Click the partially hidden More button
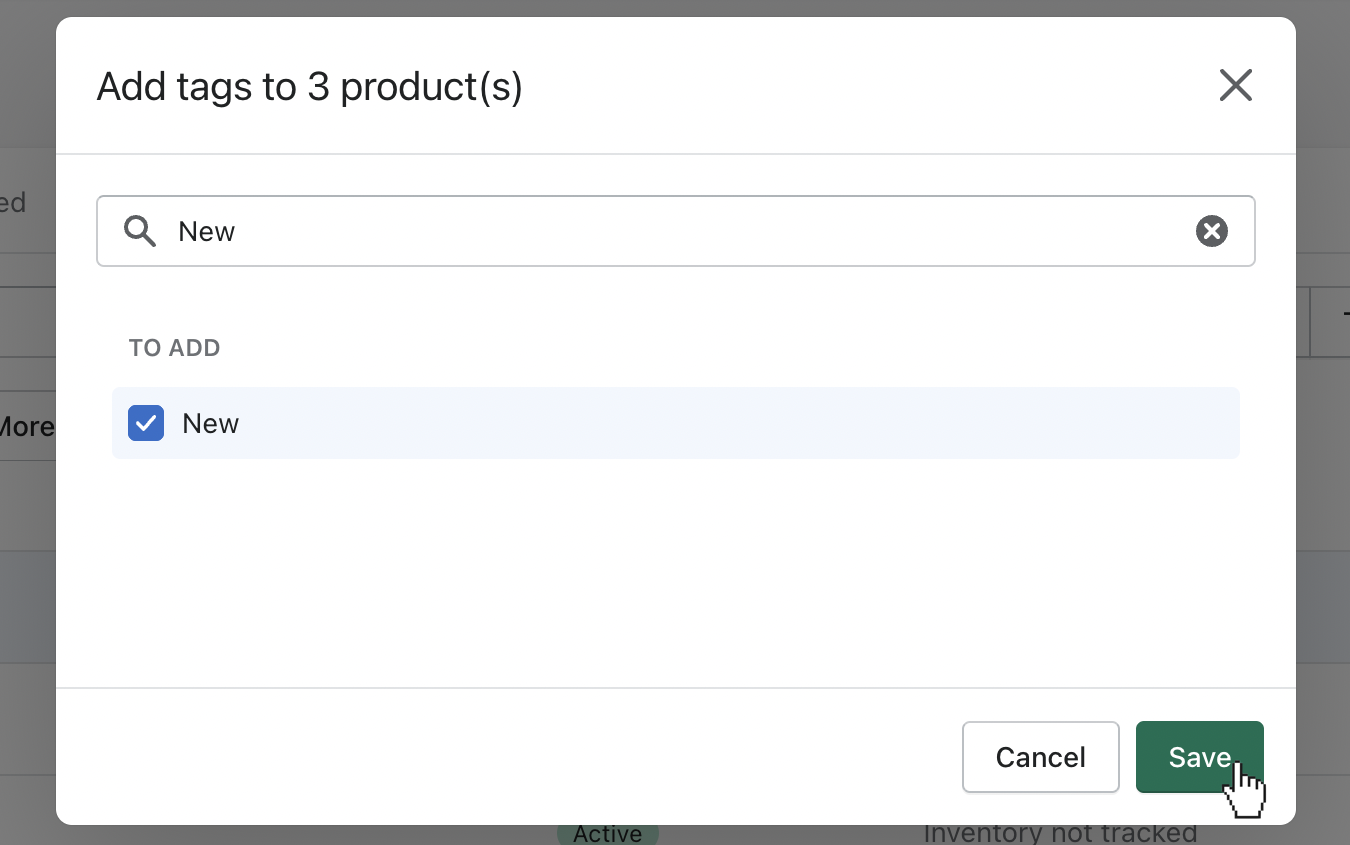Viewport: 1350px width, 845px height. pos(27,426)
